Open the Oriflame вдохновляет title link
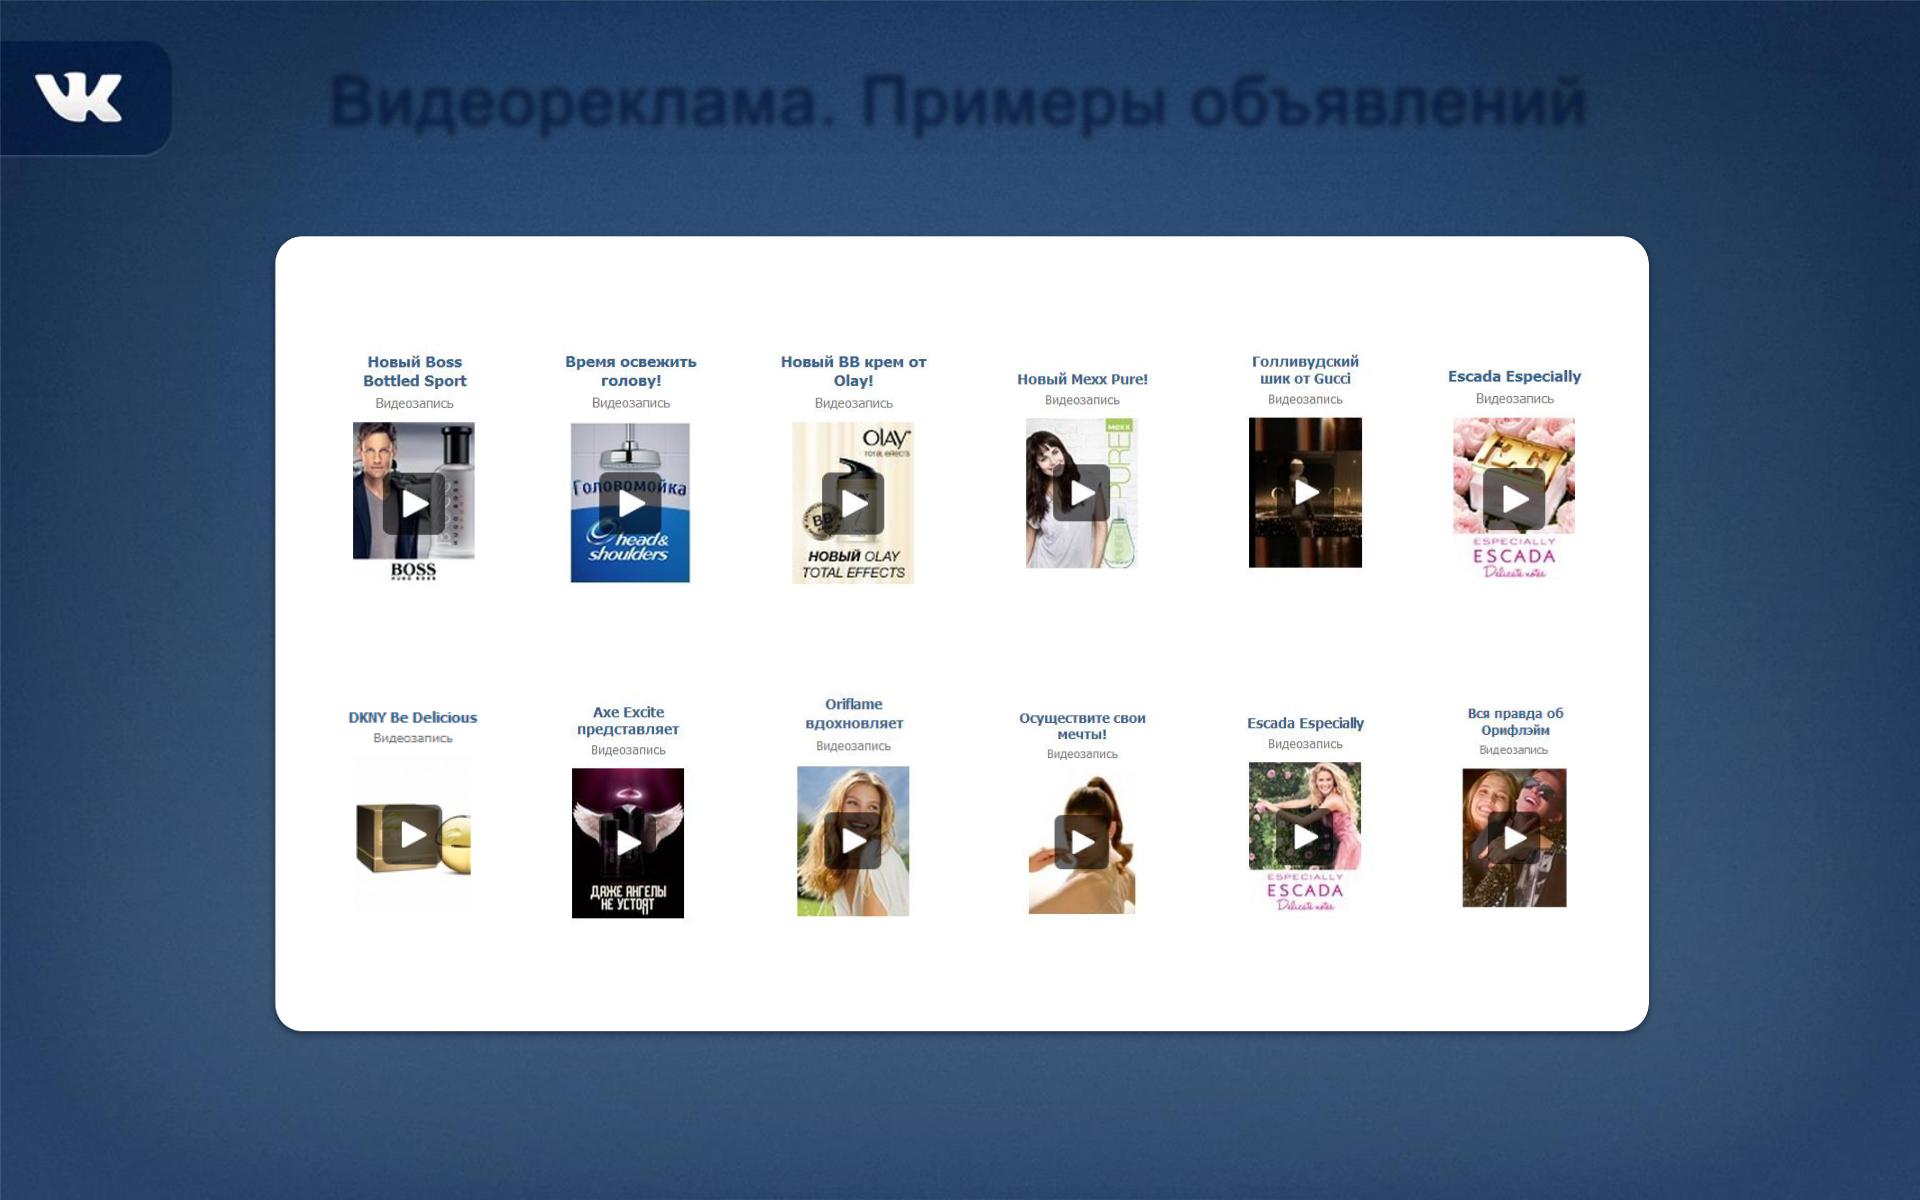 coord(853,713)
